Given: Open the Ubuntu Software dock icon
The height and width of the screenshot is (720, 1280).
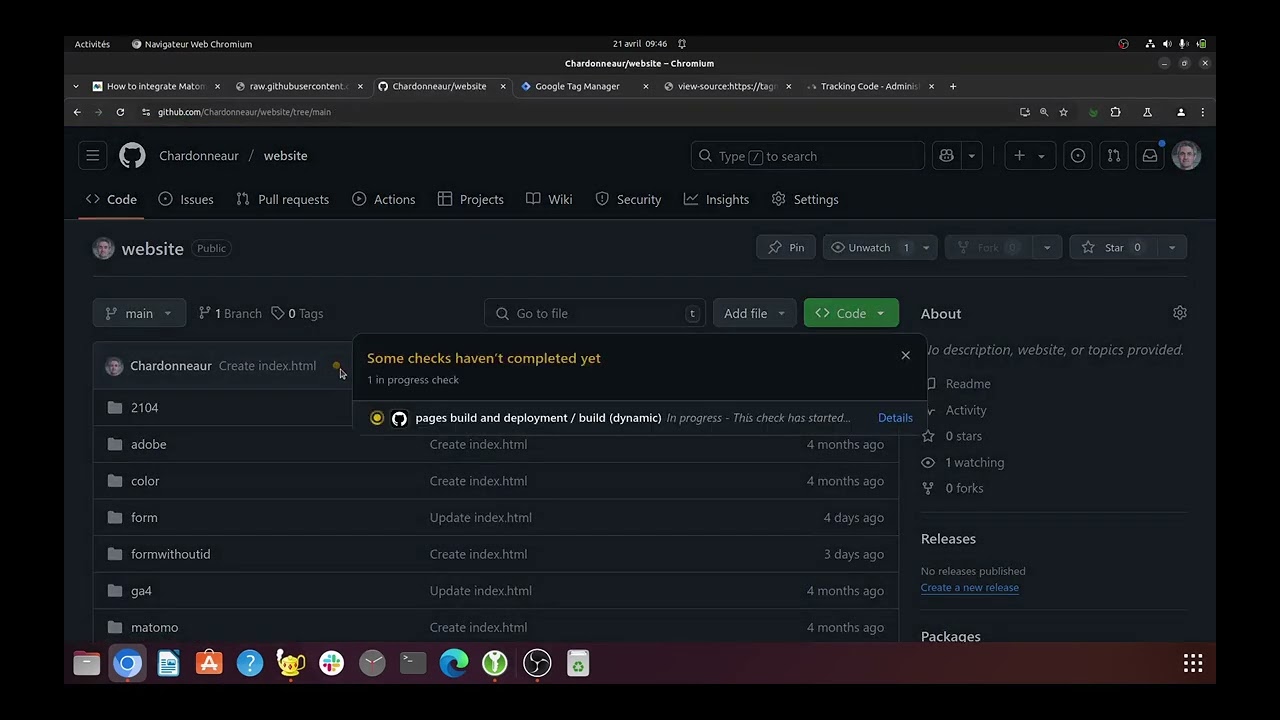Looking at the screenshot, I should pos(209,663).
